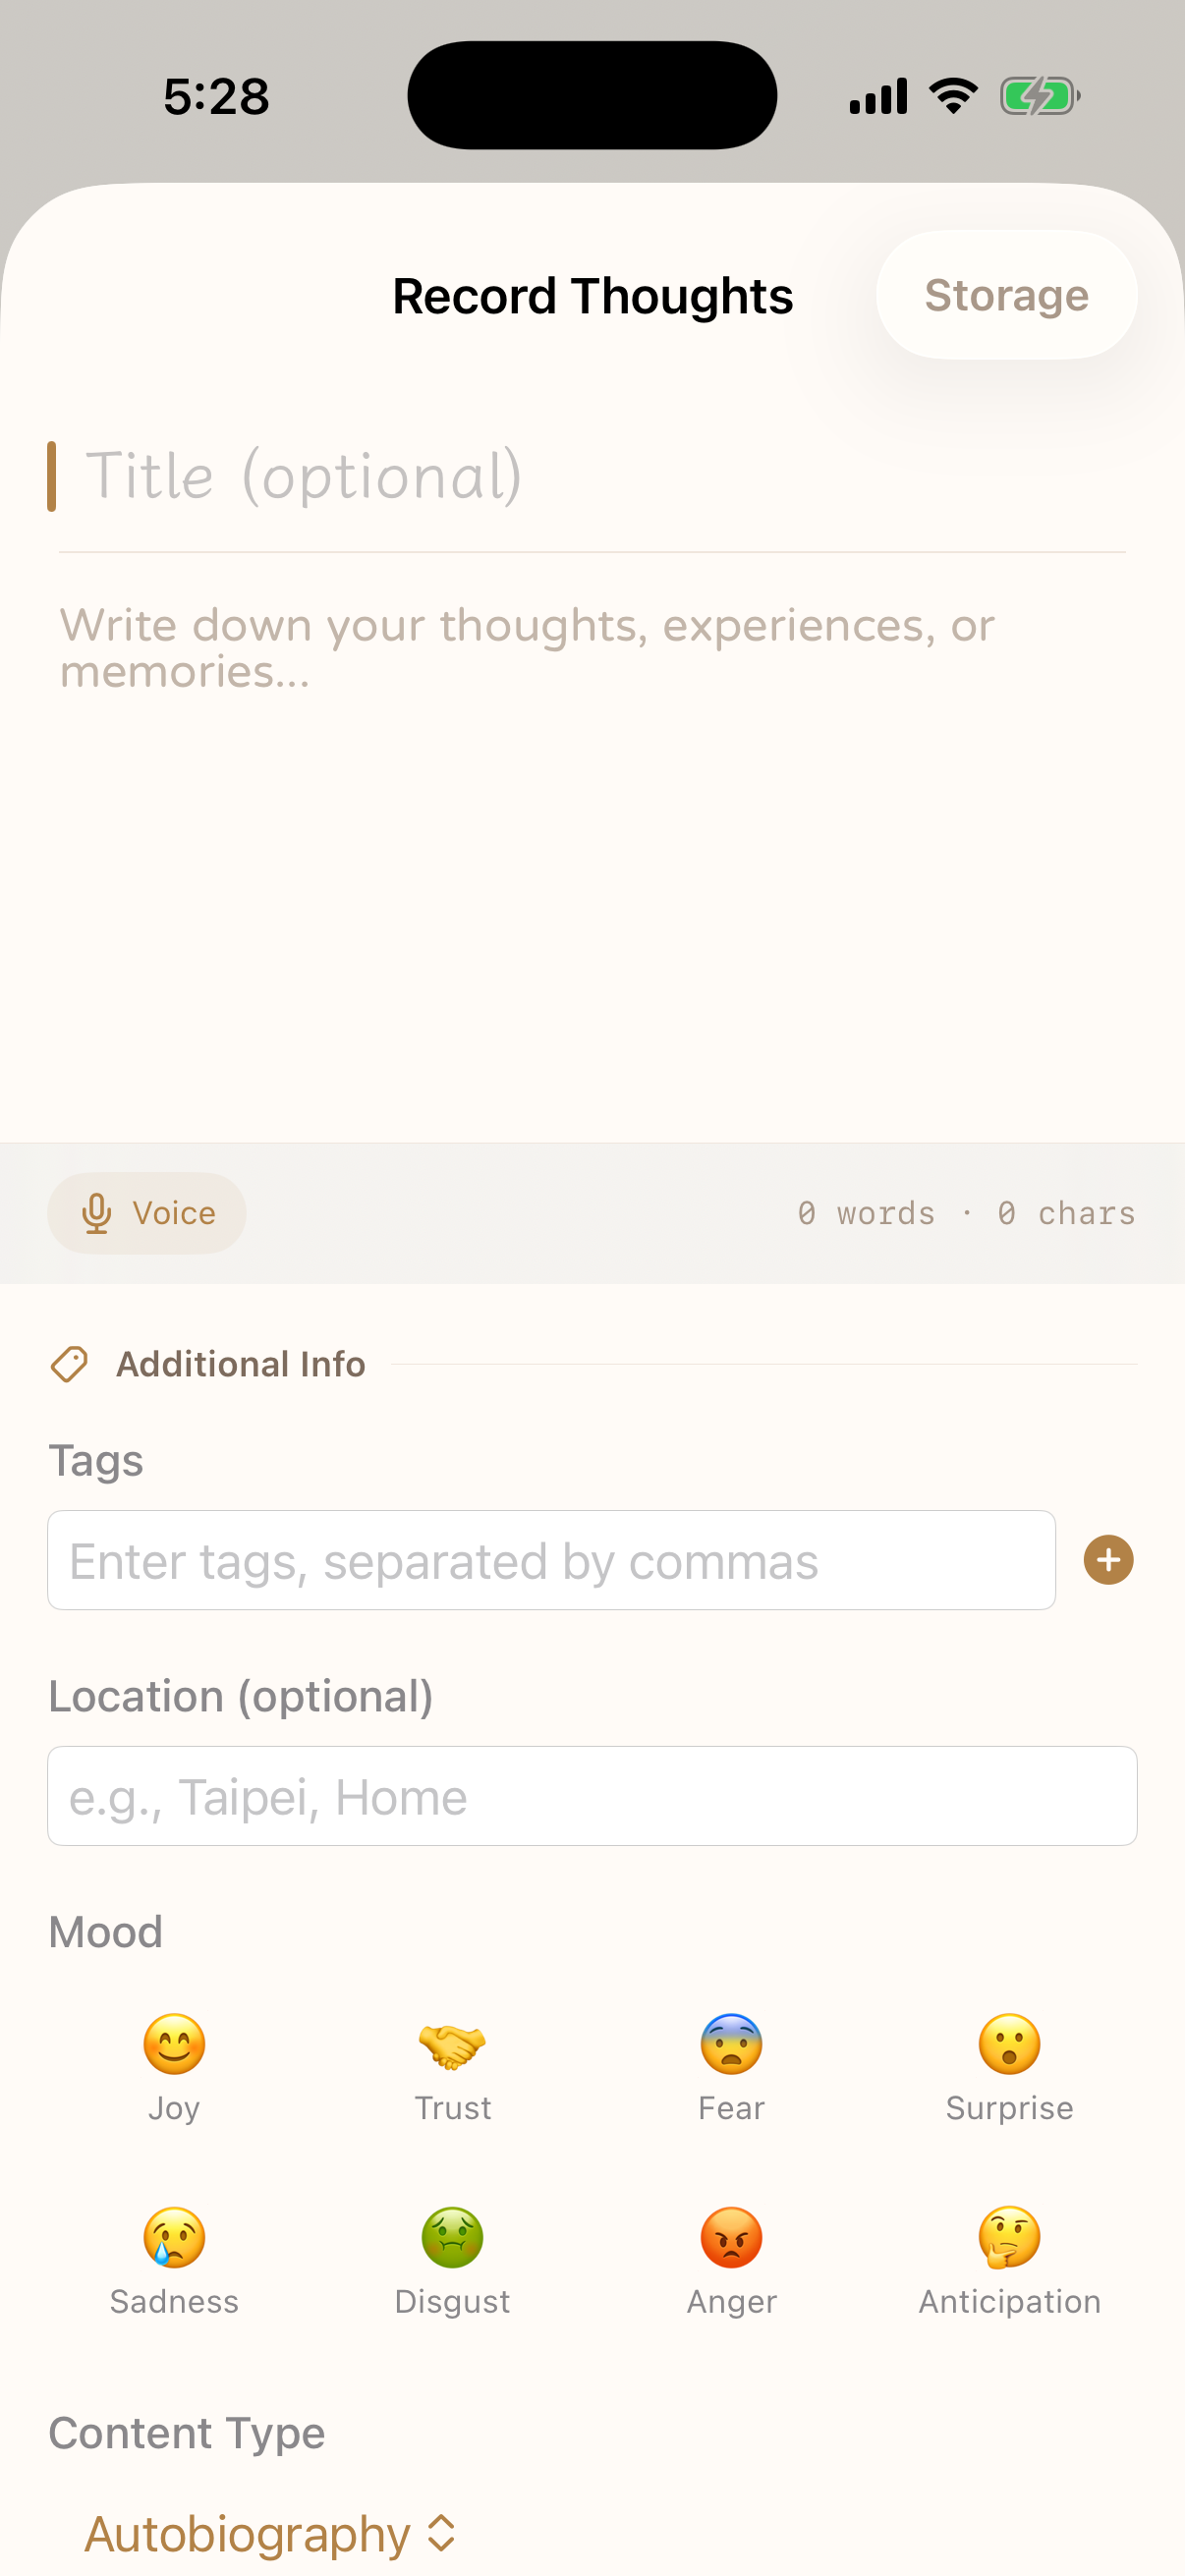Tap the add tag plus icon
The width and height of the screenshot is (1185, 2576).
(1108, 1560)
